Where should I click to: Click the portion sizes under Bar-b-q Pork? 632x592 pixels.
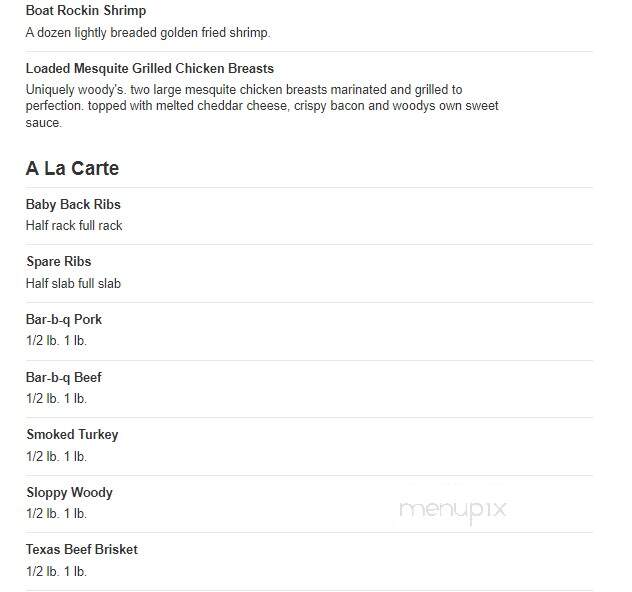56,341
